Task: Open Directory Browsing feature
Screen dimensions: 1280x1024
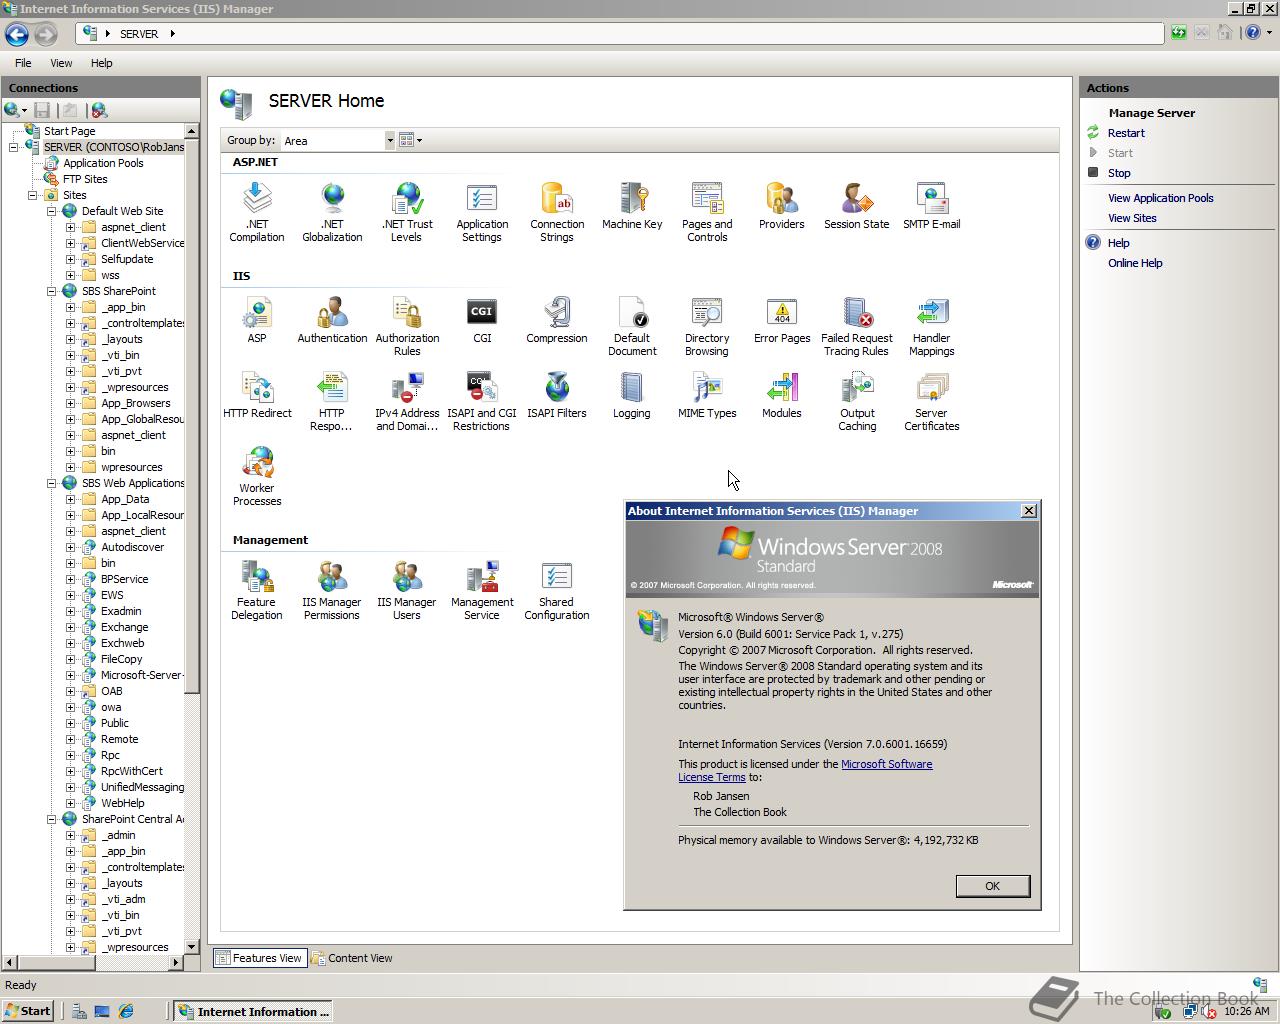Action: click(707, 326)
